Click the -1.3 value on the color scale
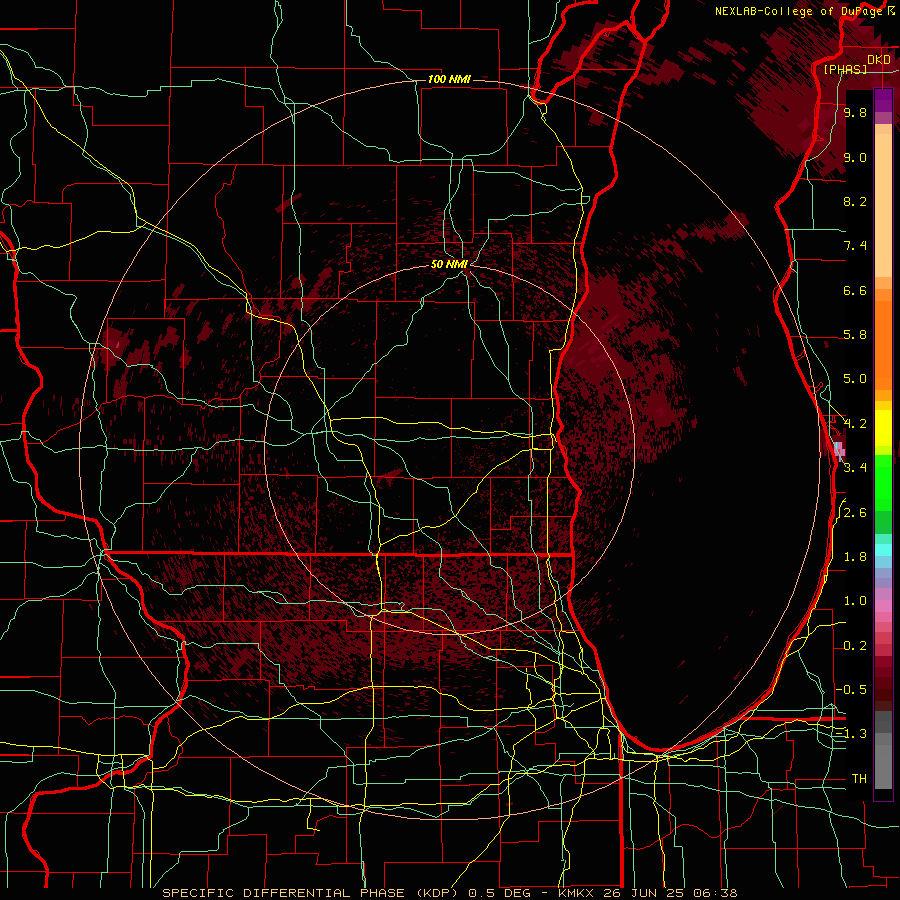Image resolution: width=900 pixels, height=900 pixels. point(852,734)
